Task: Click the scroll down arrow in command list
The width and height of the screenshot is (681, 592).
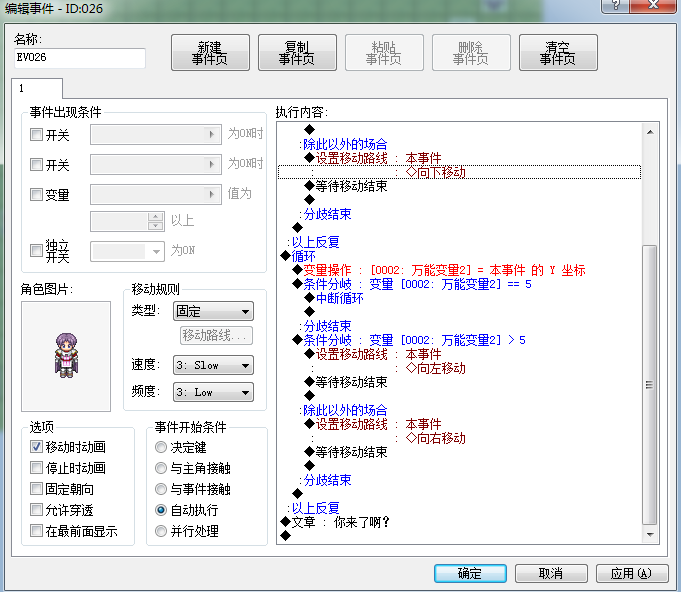Action: (650, 535)
